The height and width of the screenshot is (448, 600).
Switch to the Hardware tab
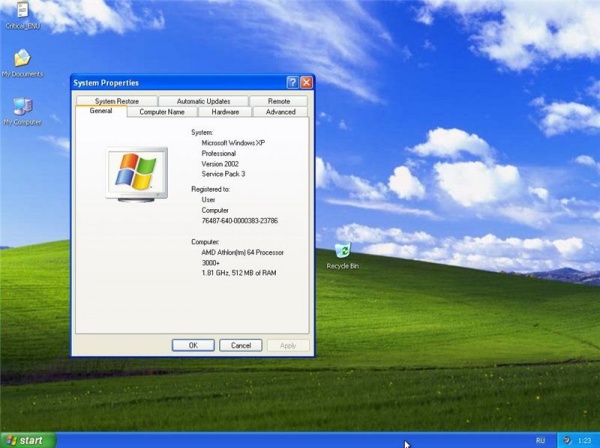tap(225, 112)
